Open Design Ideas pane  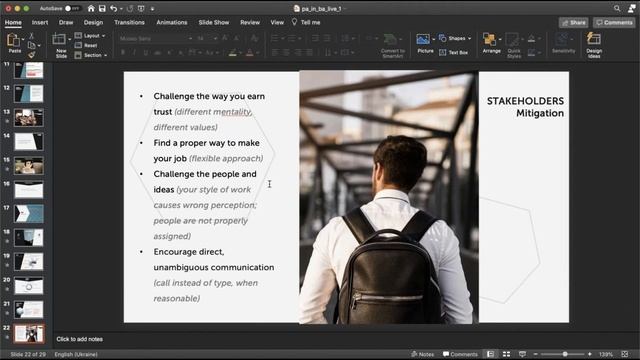click(594, 45)
